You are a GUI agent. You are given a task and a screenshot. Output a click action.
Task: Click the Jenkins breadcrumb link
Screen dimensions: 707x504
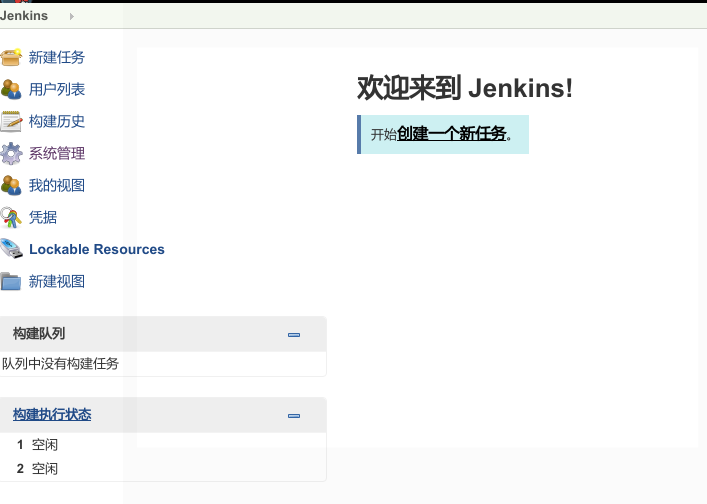click(24, 16)
